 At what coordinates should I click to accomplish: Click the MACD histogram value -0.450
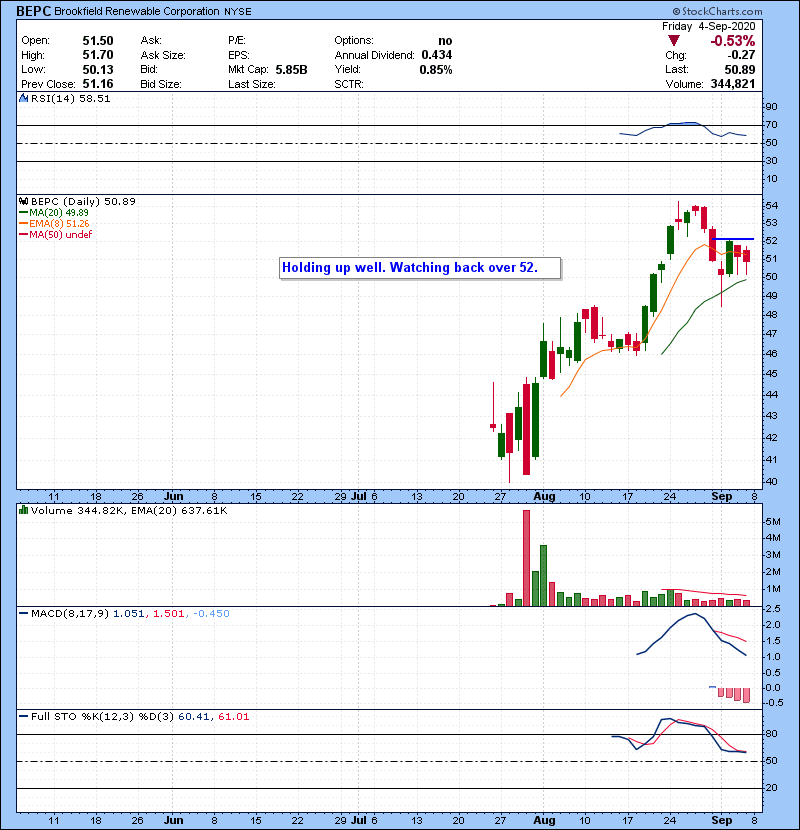point(211,614)
